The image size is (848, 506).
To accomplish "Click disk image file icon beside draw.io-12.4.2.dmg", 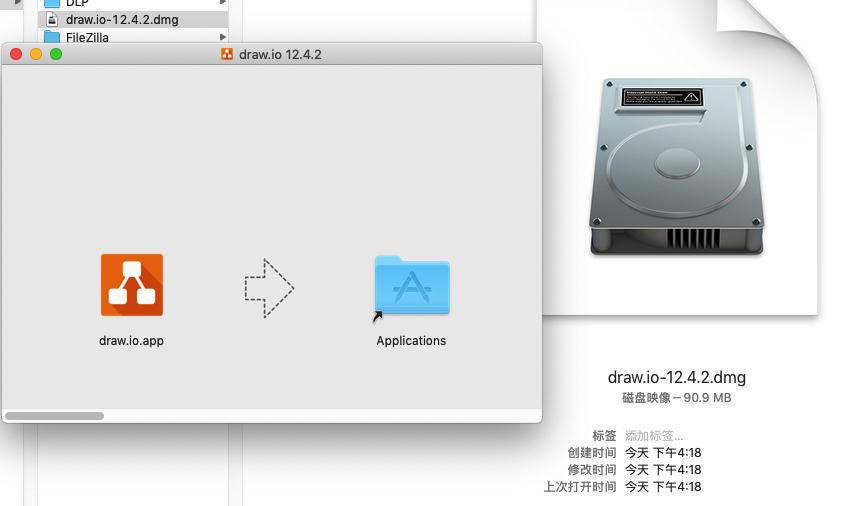I will [x=52, y=19].
